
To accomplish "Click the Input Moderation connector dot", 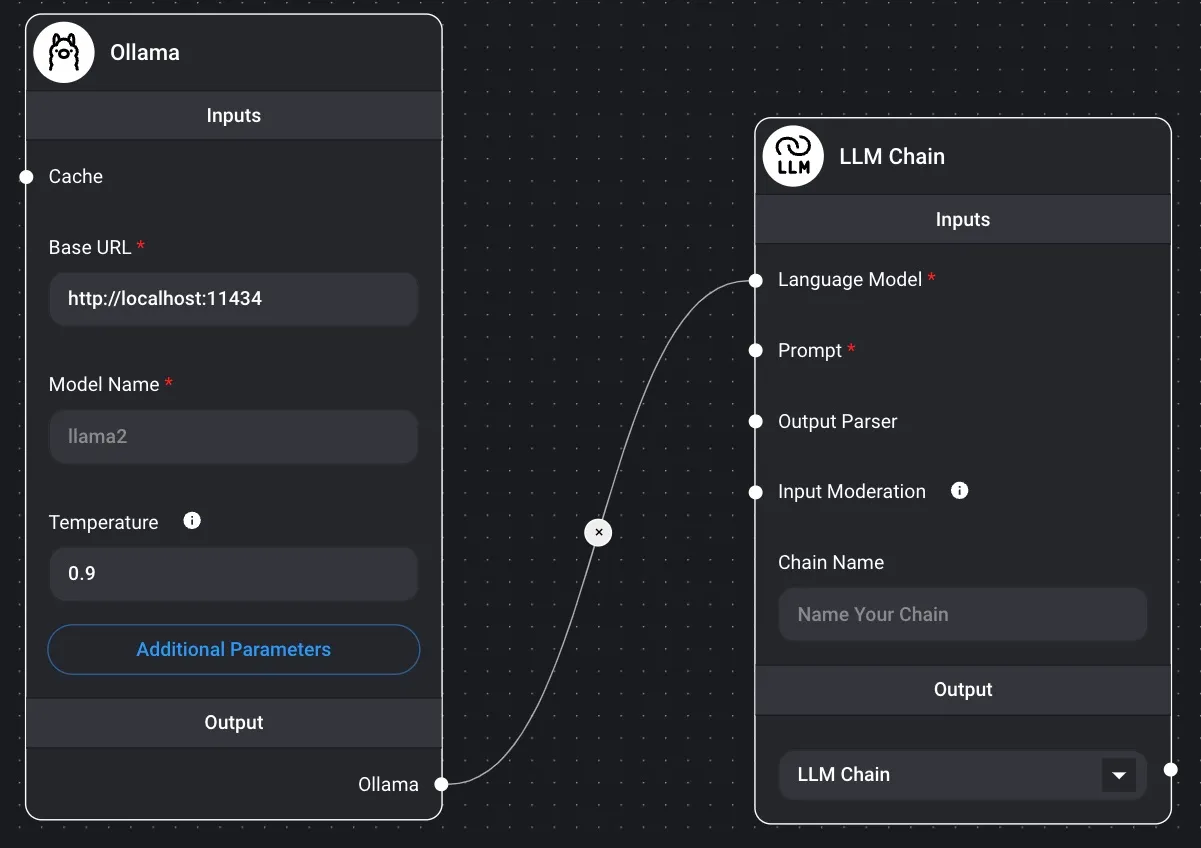I will pos(756,492).
